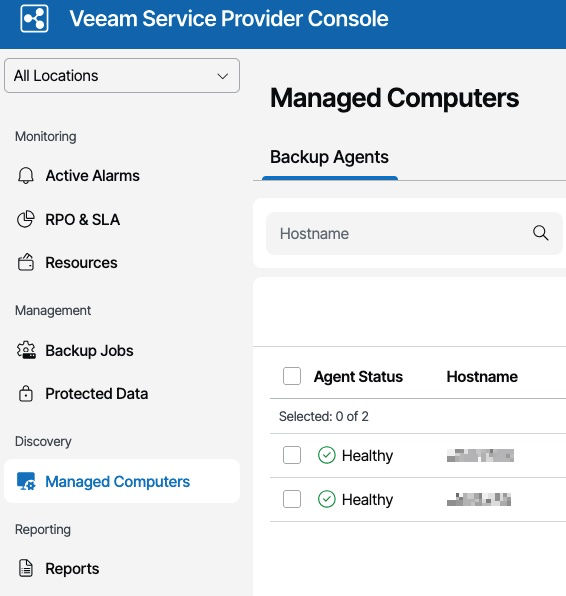The height and width of the screenshot is (596, 566).
Task: Click the Veeam Service Provider Console title
Action: coord(229,18)
